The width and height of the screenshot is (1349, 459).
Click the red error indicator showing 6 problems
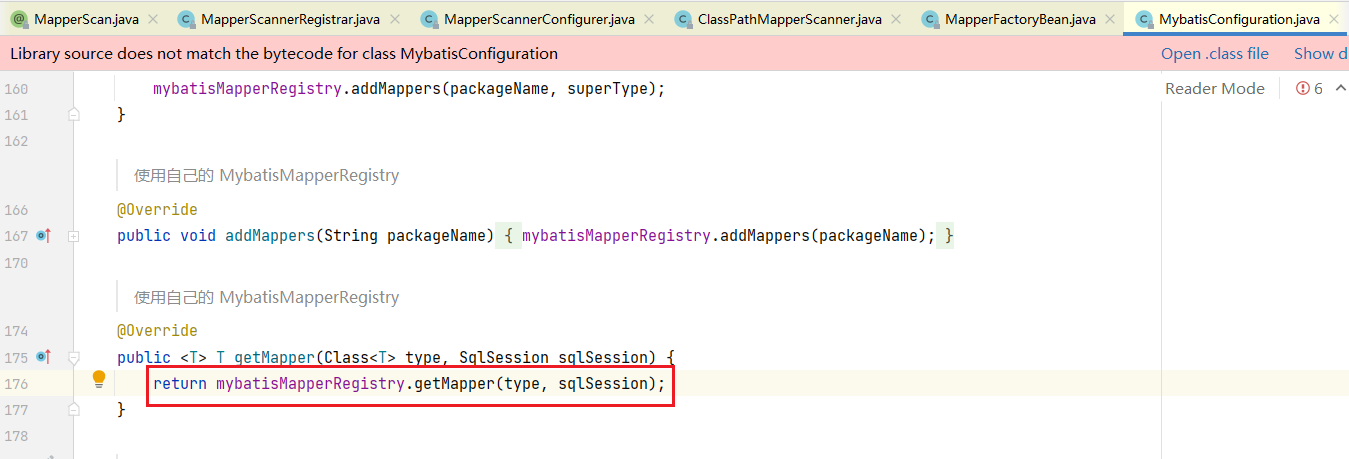click(1309, 89)
